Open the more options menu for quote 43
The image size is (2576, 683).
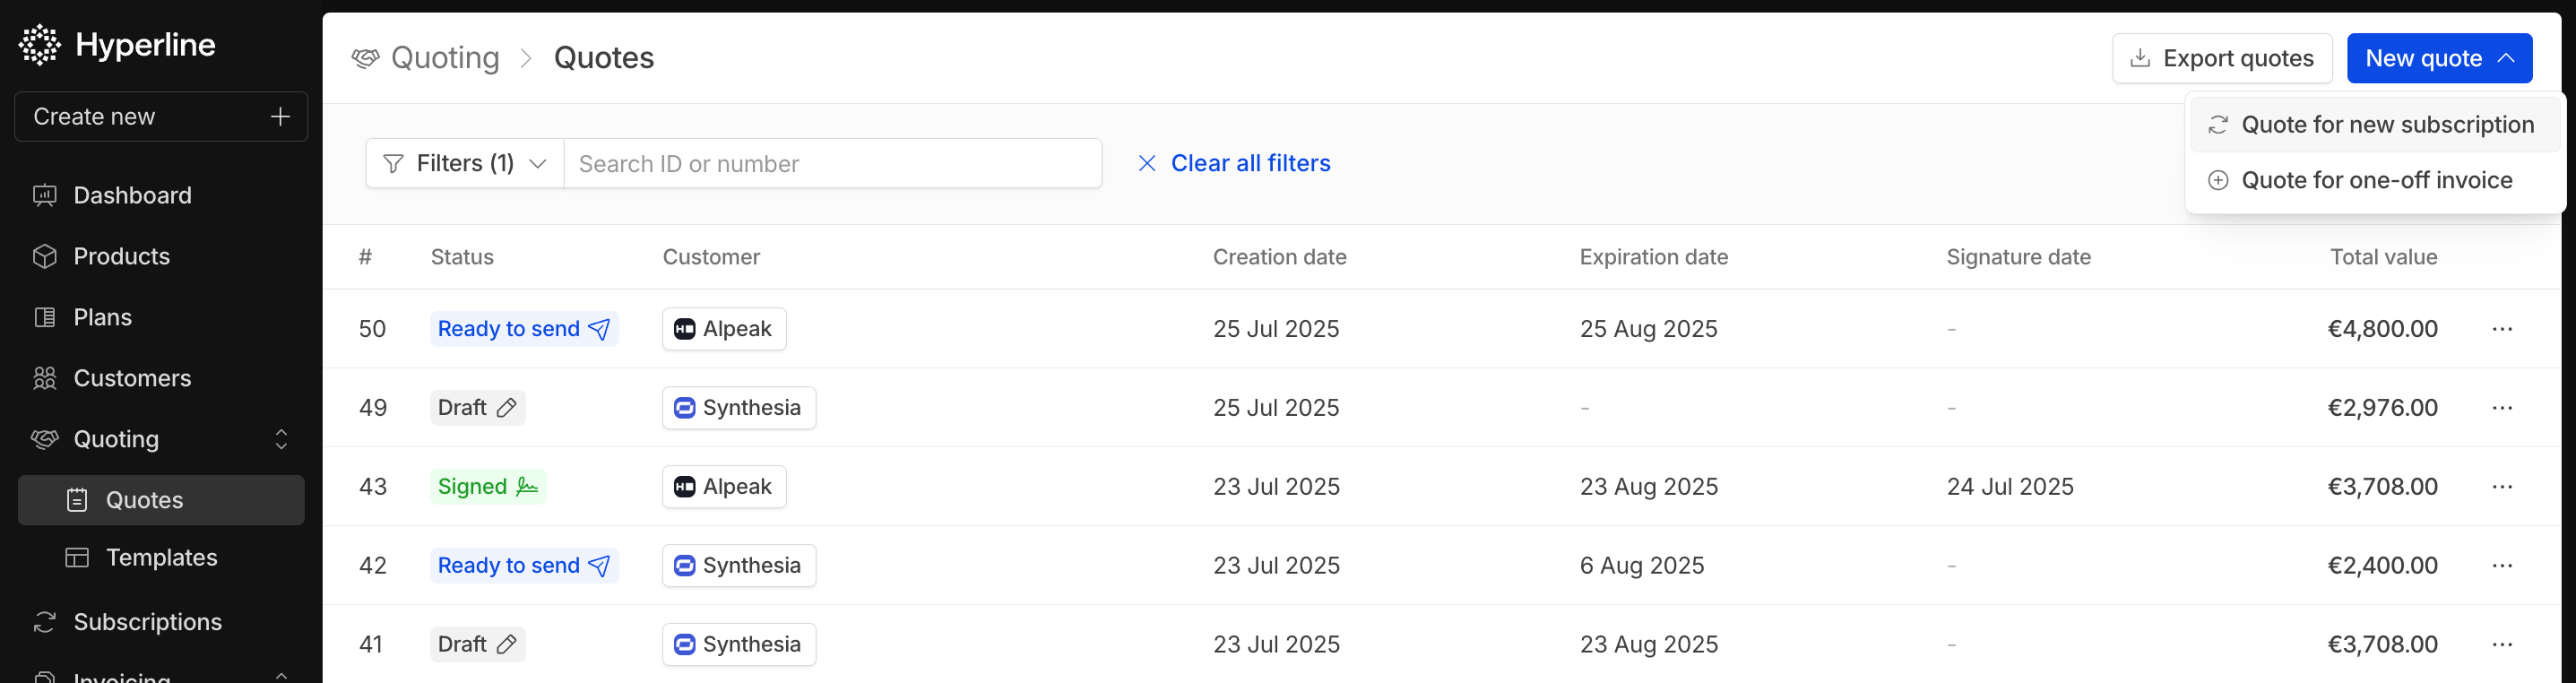click(x=2502, y=487)
